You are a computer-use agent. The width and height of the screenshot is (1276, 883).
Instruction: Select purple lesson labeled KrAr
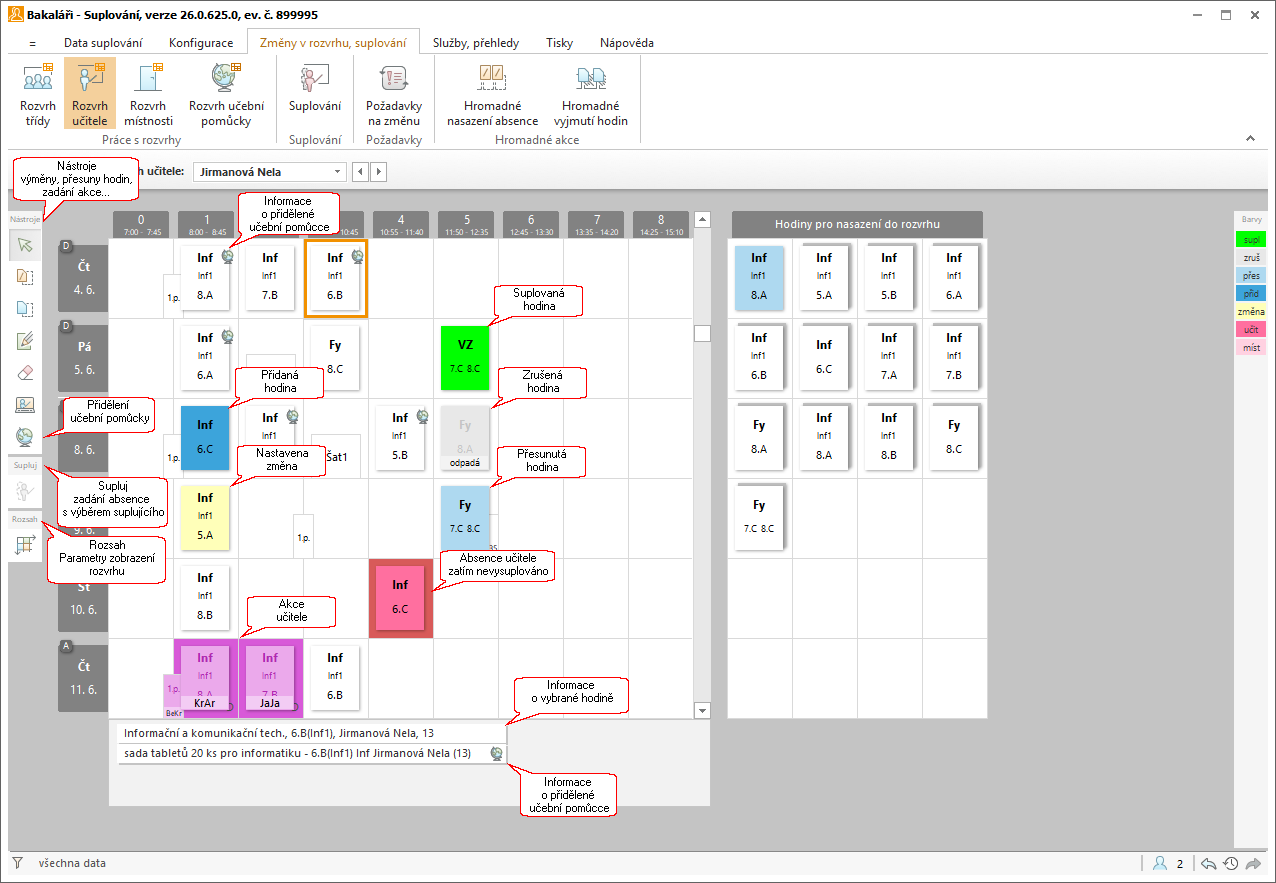point(205,679)
